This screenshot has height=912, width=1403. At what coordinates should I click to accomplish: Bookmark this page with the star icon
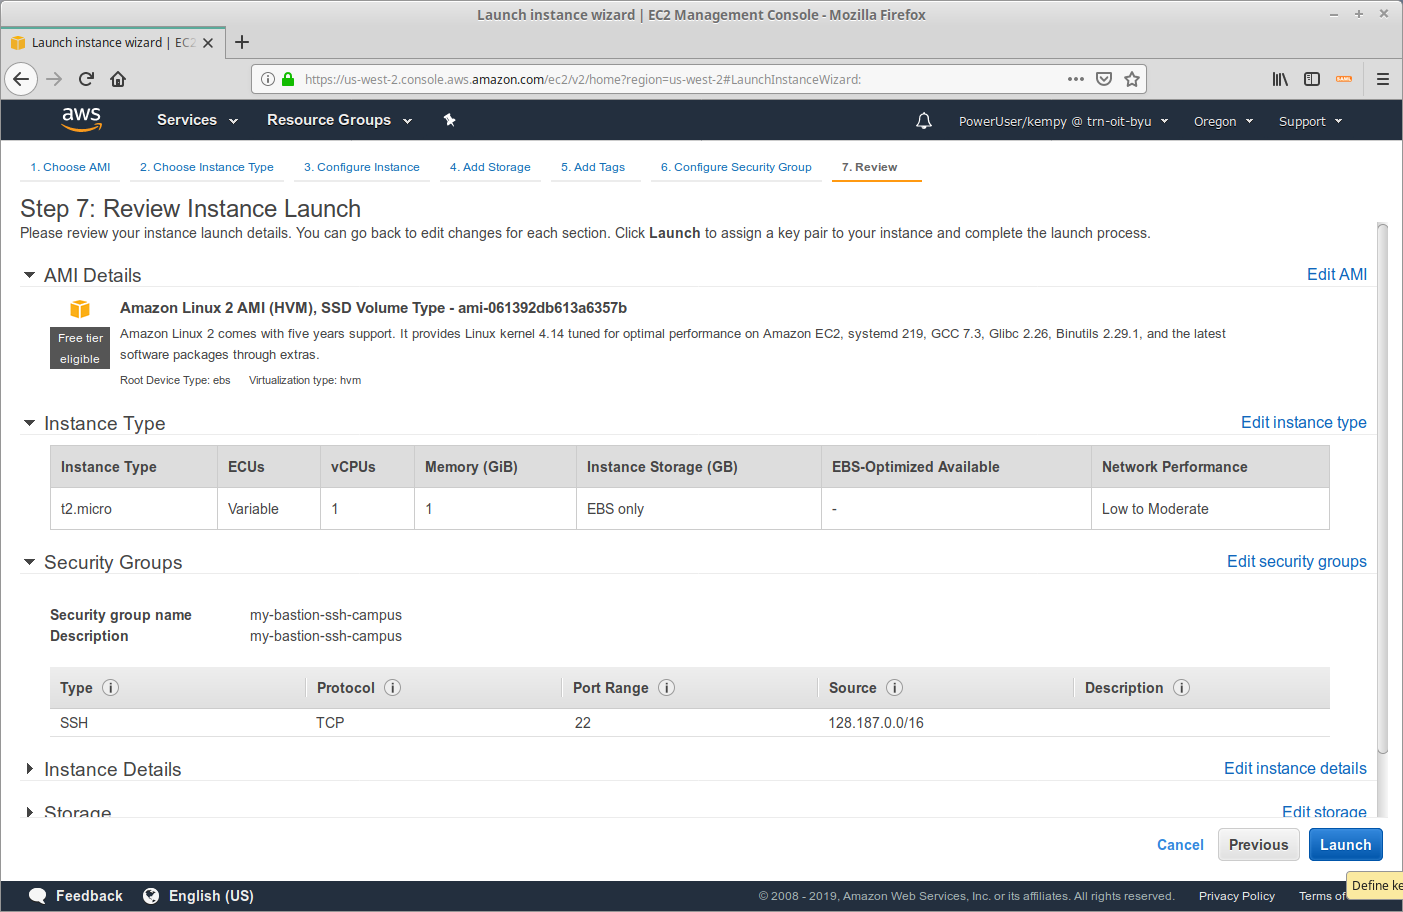pyautogui.click(x=1132, y=79)
